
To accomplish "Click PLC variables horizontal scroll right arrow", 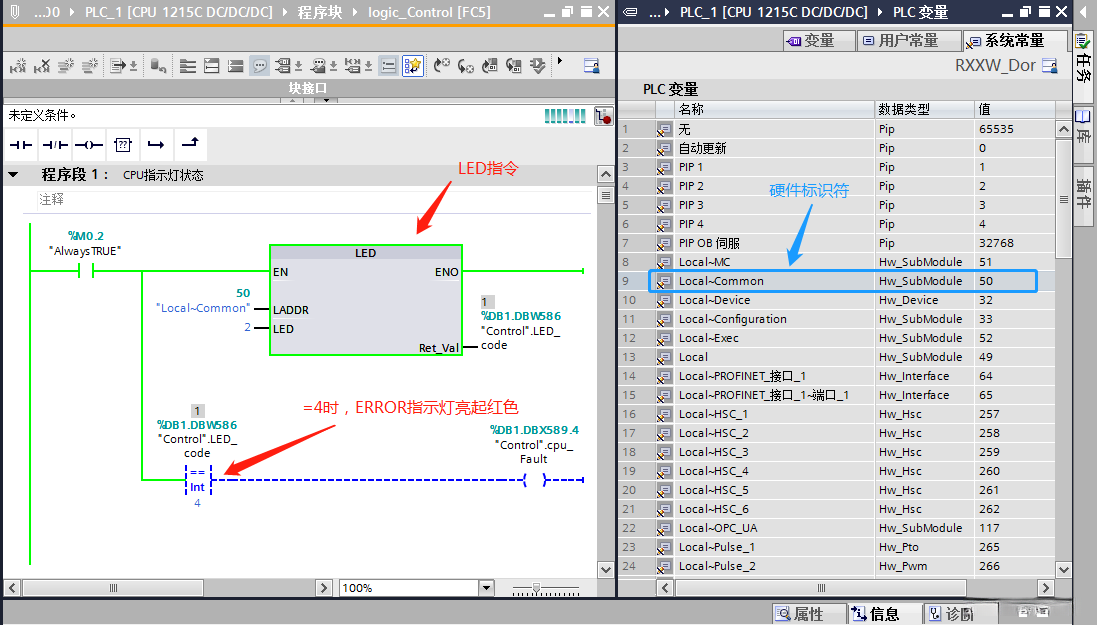I will click(x=1045, y=588).
